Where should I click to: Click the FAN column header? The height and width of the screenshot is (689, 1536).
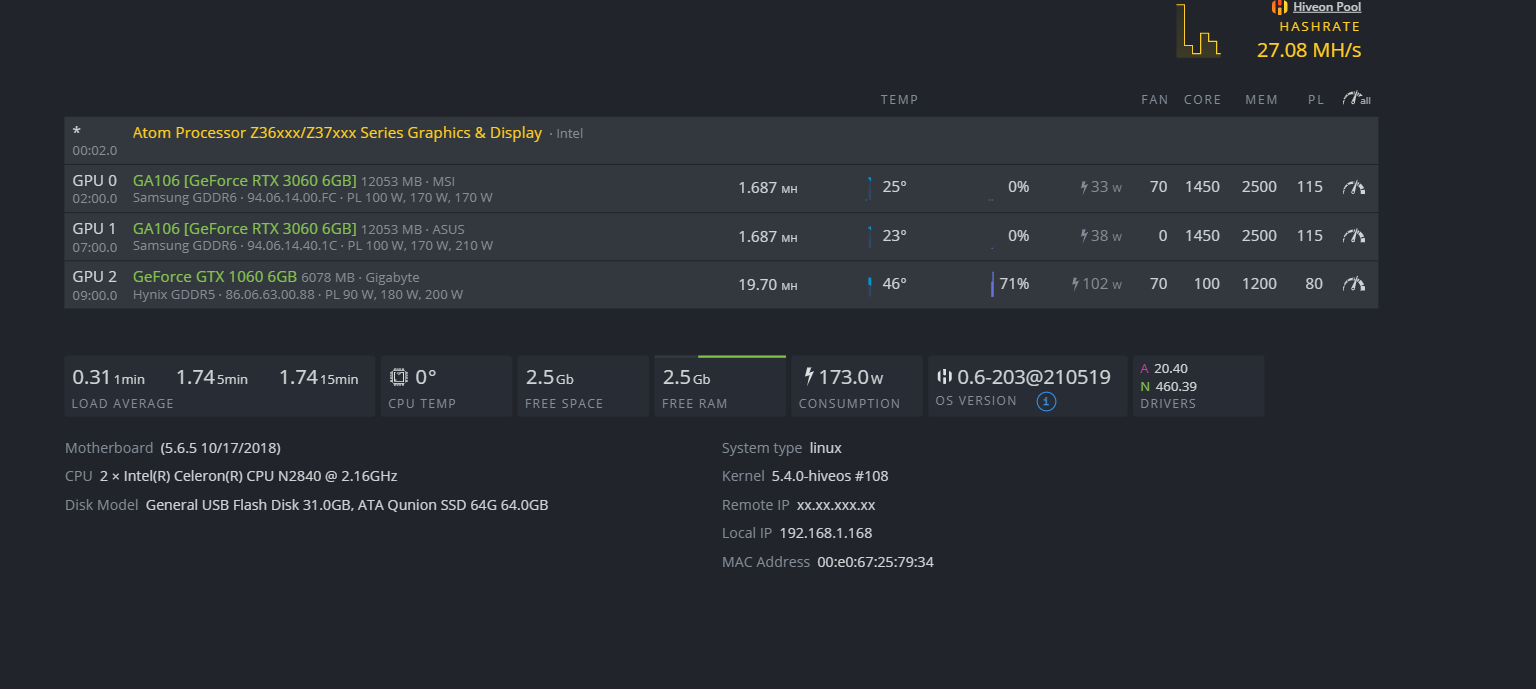(1155, 100)
